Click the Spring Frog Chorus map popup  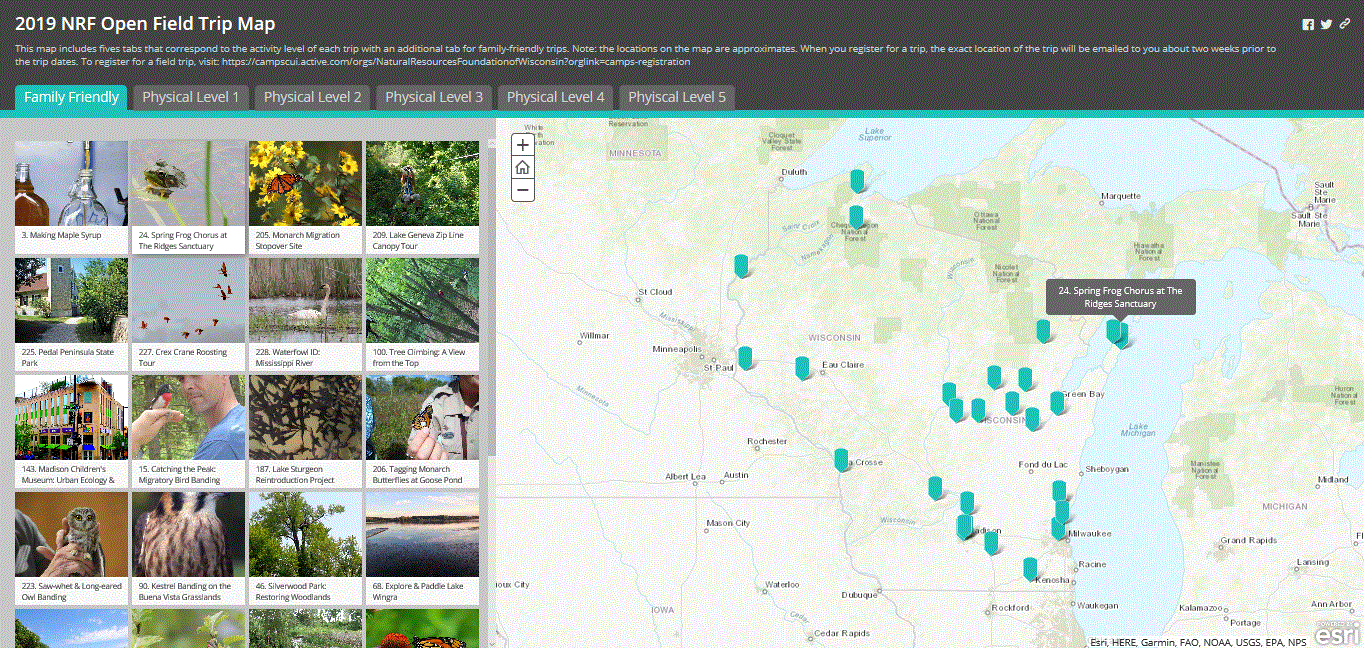click(1122, 296)
